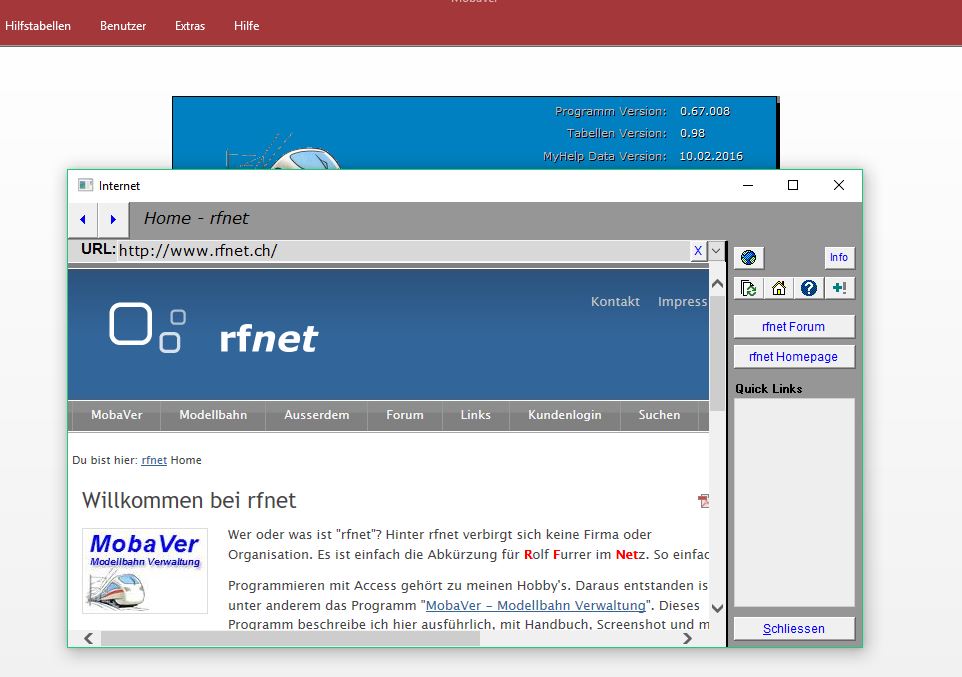Minimize the Internet window
The width and height of the screenshot is (962, 677).
tap(748, 185)
